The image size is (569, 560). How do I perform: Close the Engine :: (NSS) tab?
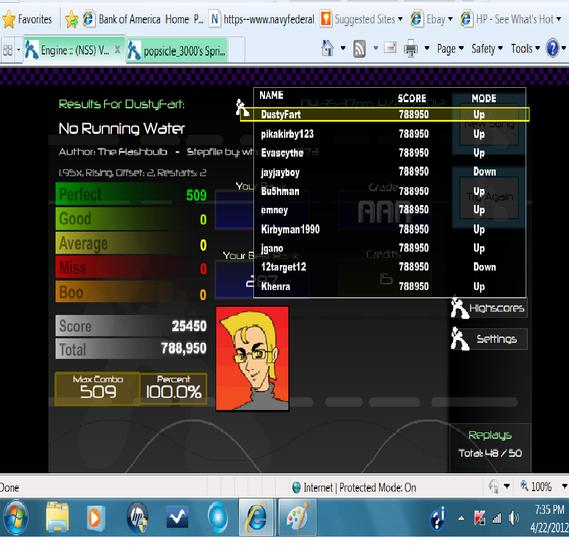point(117,50)
